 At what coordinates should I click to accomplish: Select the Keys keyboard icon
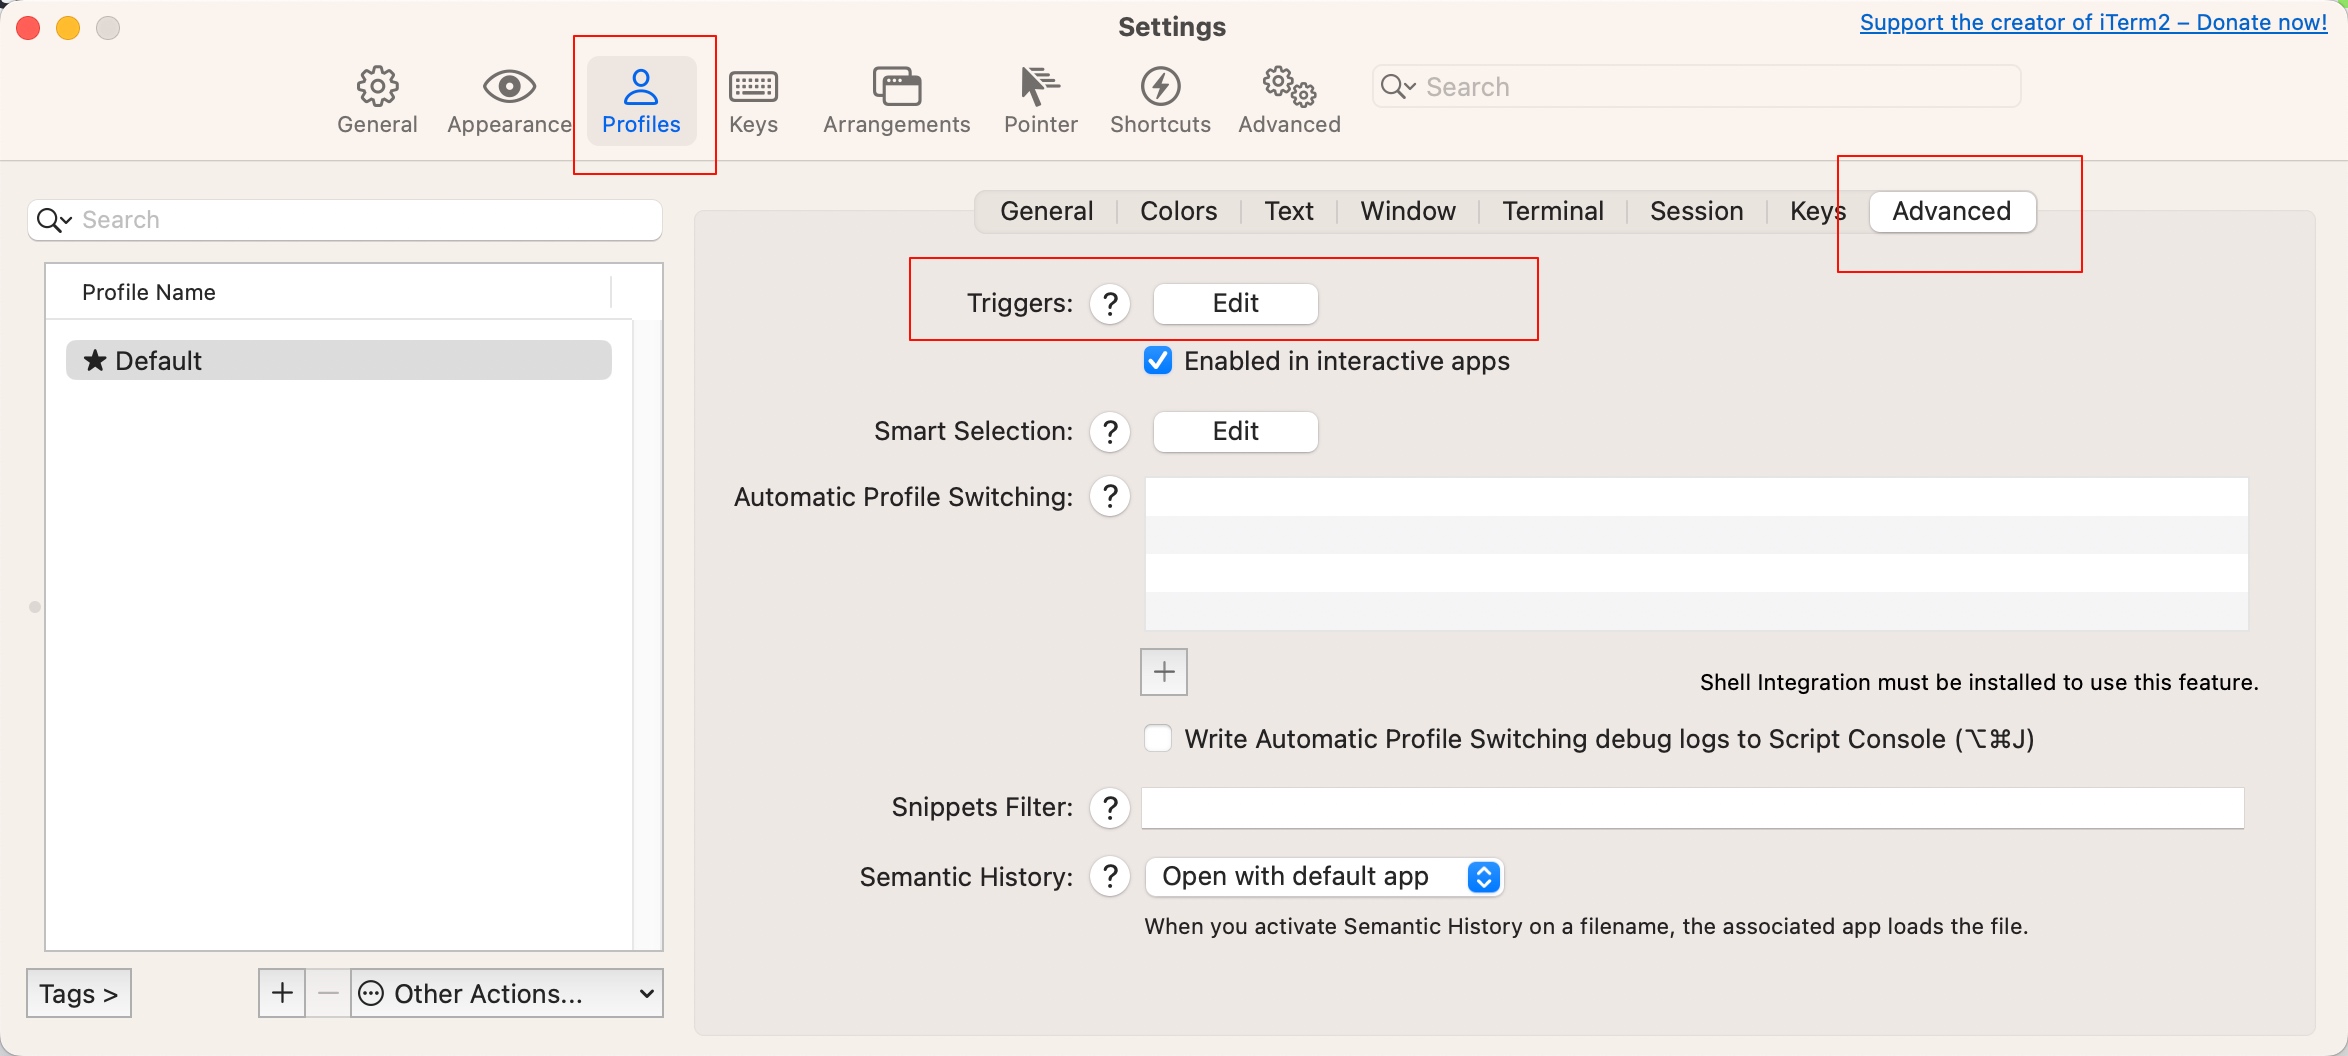753,88
